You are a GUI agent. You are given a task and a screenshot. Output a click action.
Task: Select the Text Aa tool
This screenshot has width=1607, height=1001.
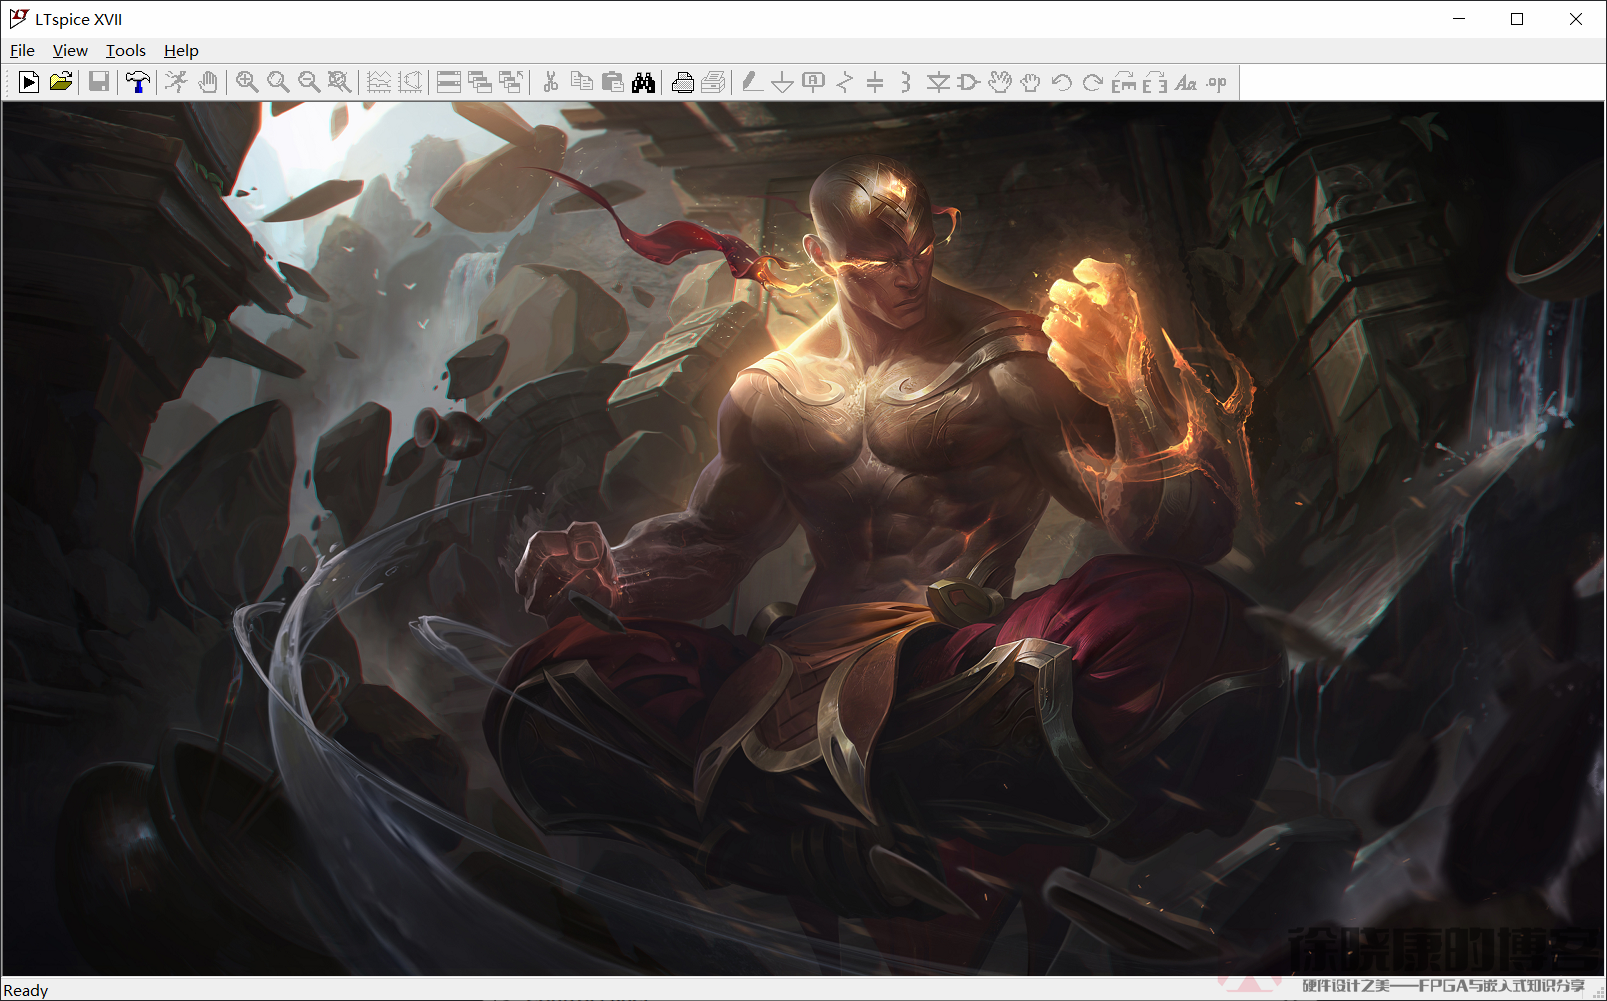[1185, 82]
